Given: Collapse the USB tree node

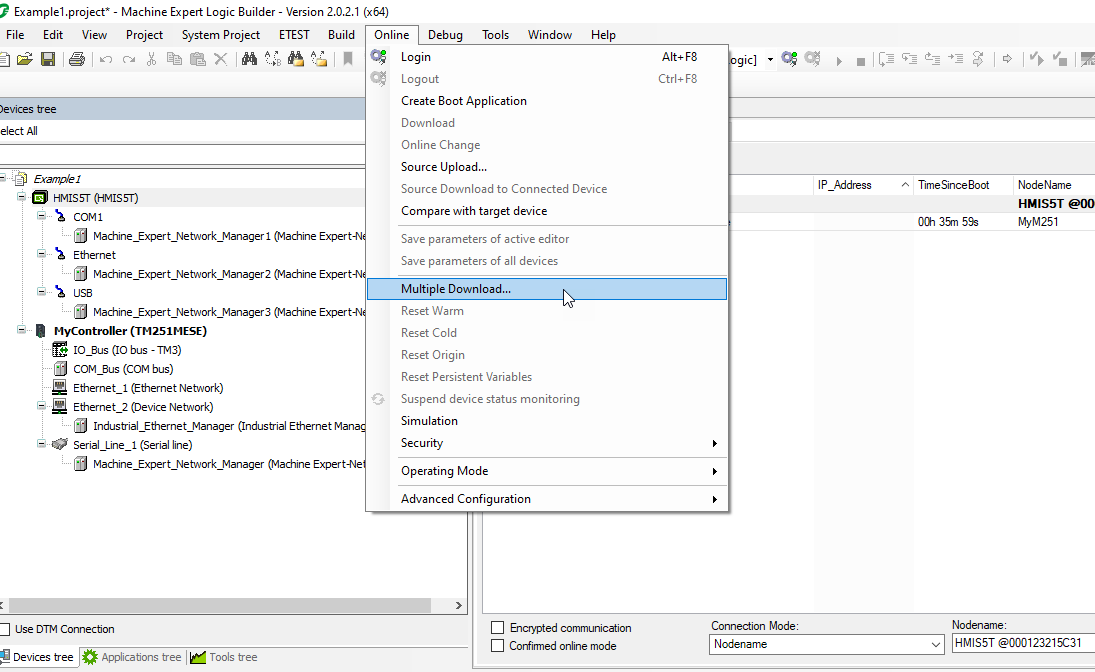Looking at the screenshot, I should (x=41, y=291).
